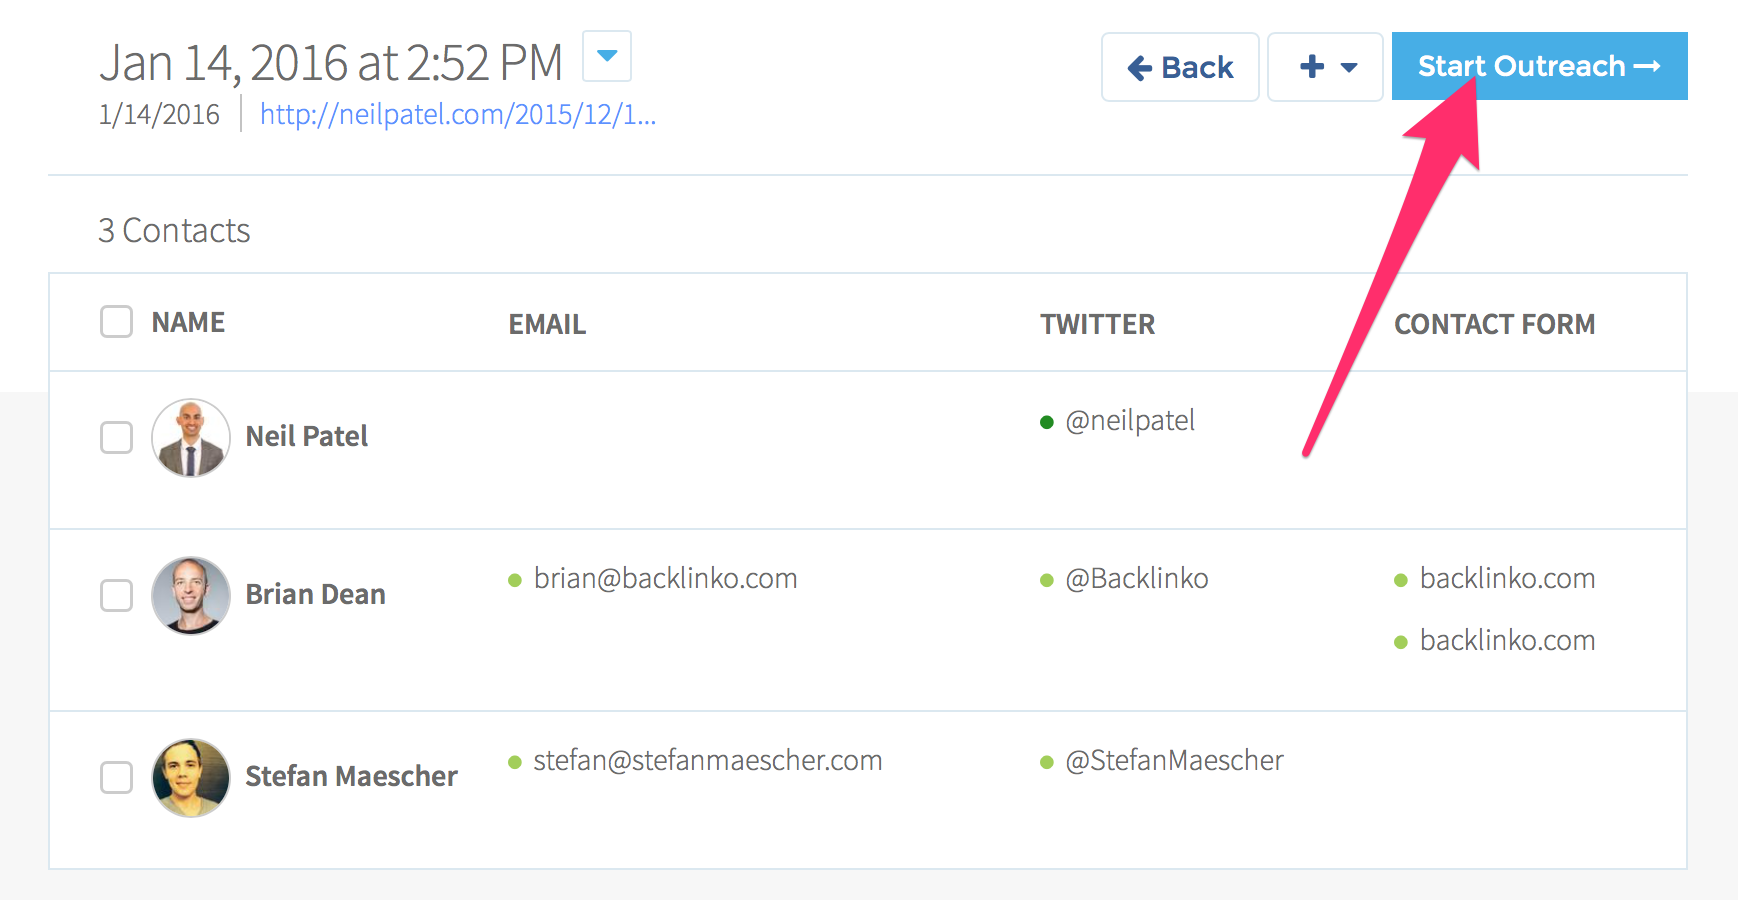
Task: Open the @Backlinko Twitter handle
Action: click(x=1137, y=579)
